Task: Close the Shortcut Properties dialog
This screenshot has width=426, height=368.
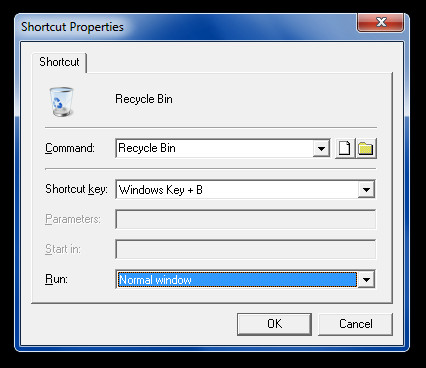Action: (x=380, y=22)
